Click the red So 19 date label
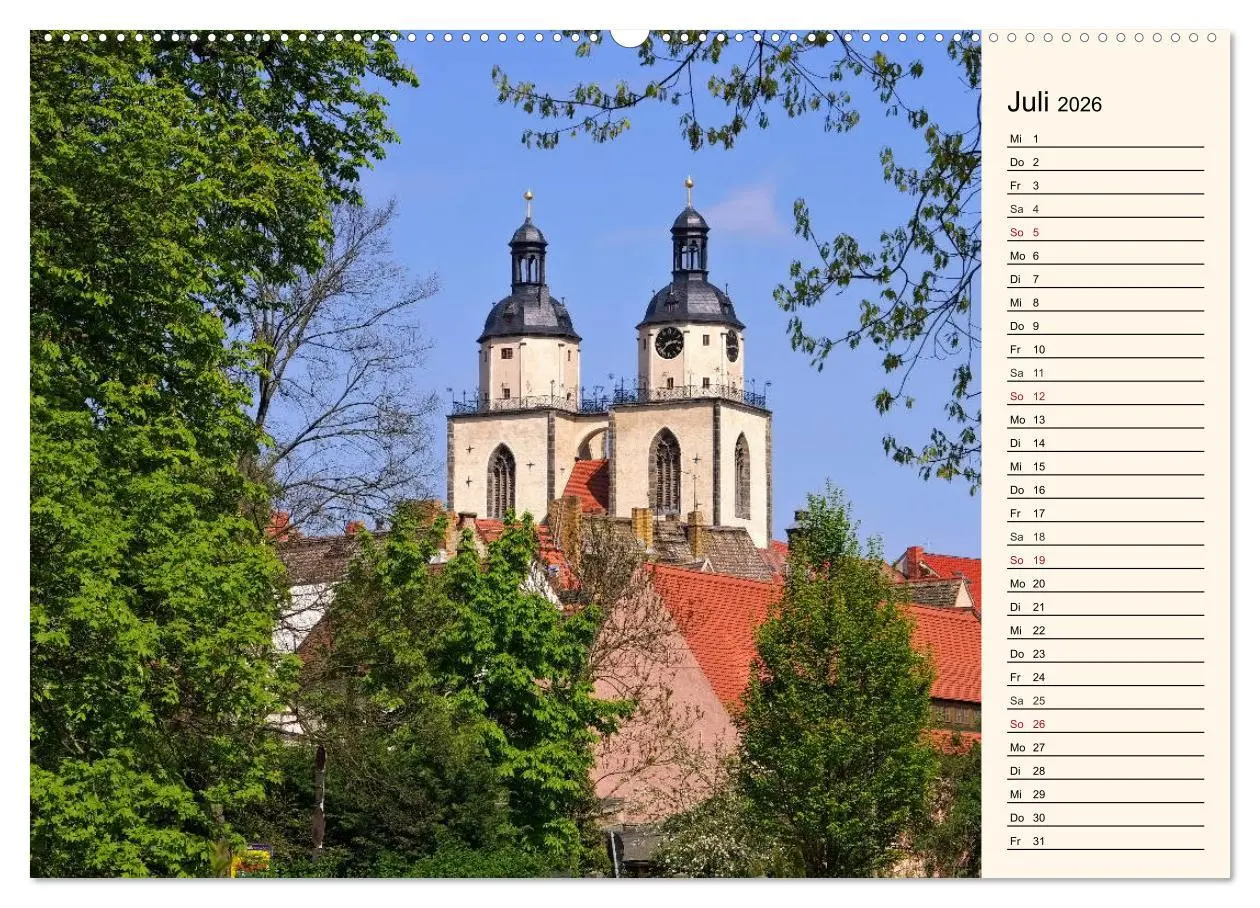Viewport: 1260px width, 908px height. (1025, 560)
